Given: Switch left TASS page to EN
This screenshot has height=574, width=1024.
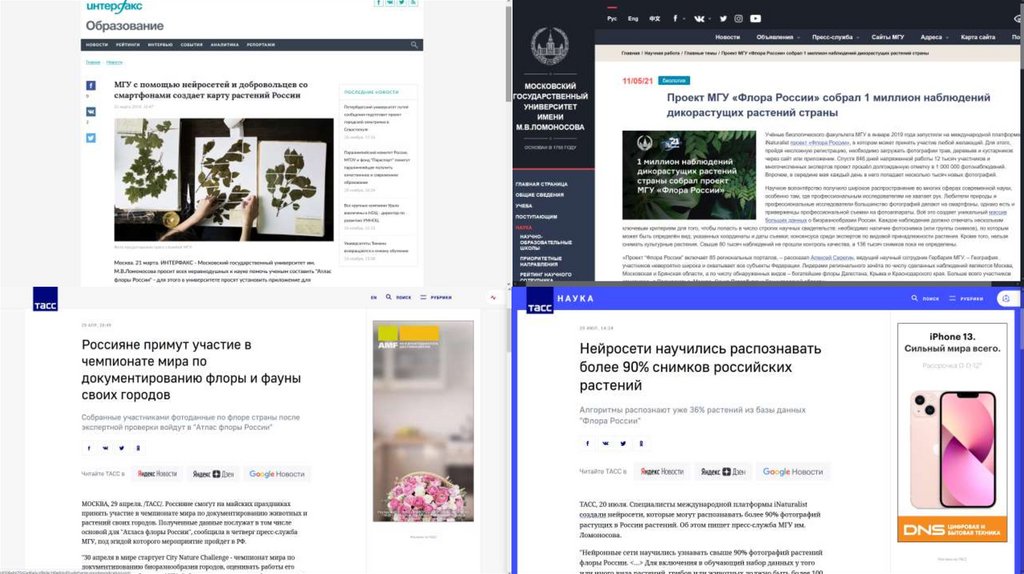Looking at the screenshot, I should [x=374, y=297].
